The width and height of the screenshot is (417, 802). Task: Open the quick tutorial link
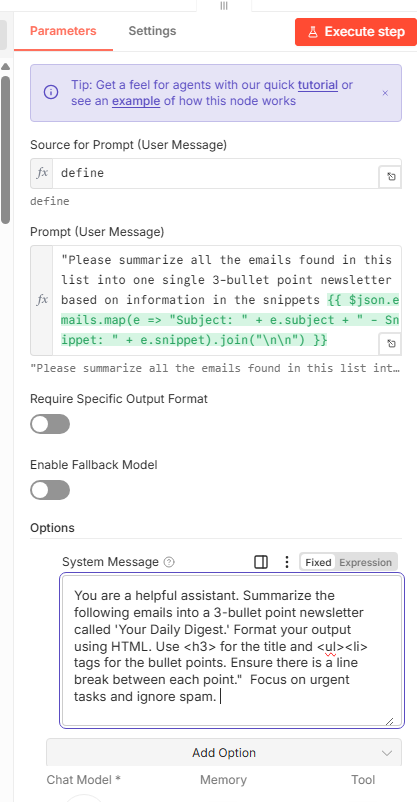(x=318, y=84)
